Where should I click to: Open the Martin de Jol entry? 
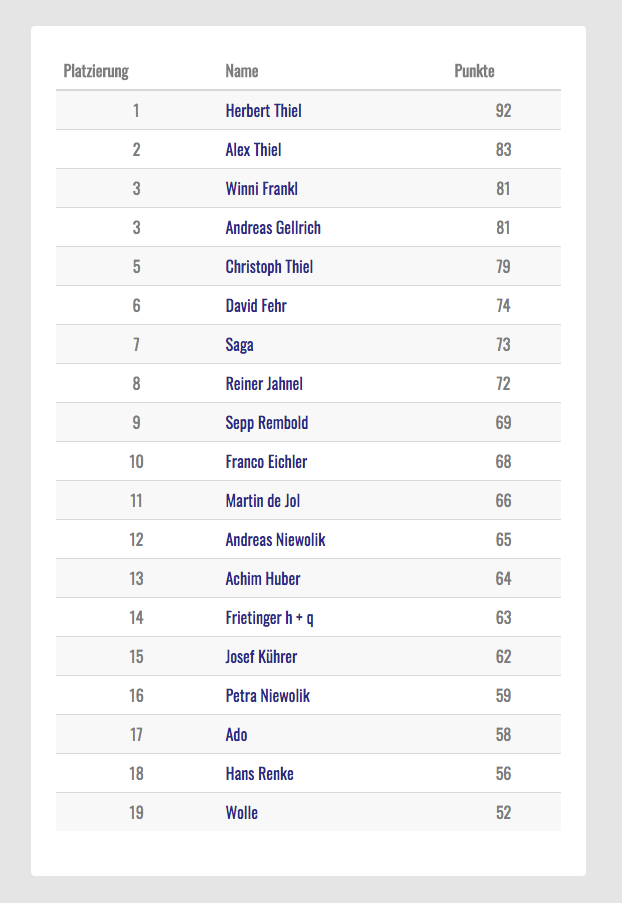point(262,501)
